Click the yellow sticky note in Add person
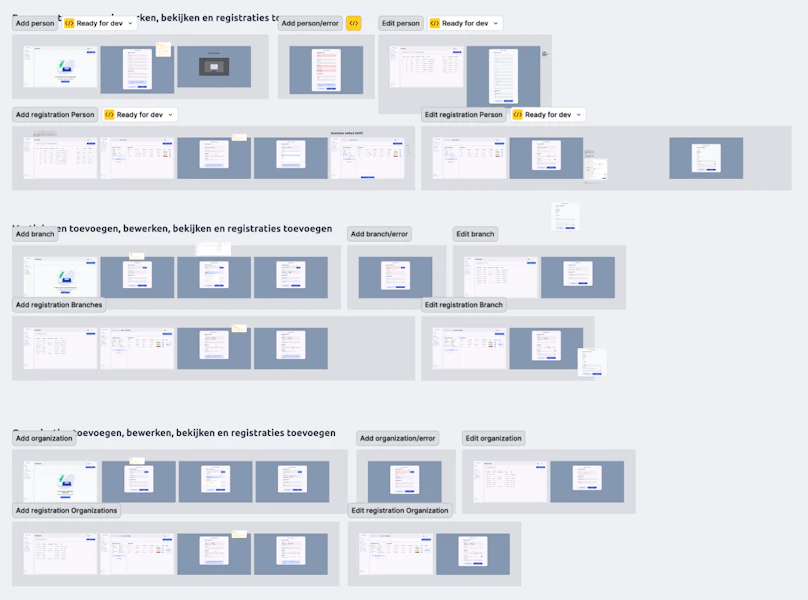The height and width of the screenshot is (600, 808). click(163, 49)
